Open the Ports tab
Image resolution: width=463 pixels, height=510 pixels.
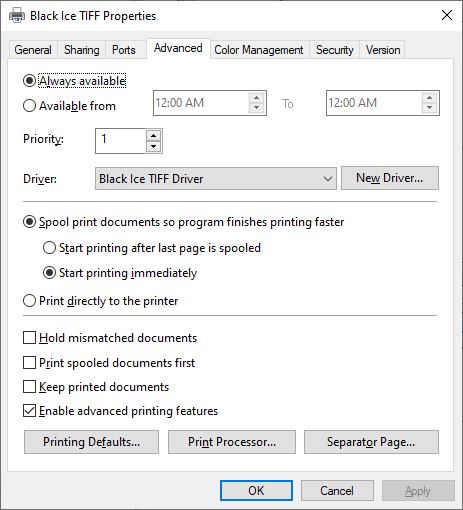[124, 50]
